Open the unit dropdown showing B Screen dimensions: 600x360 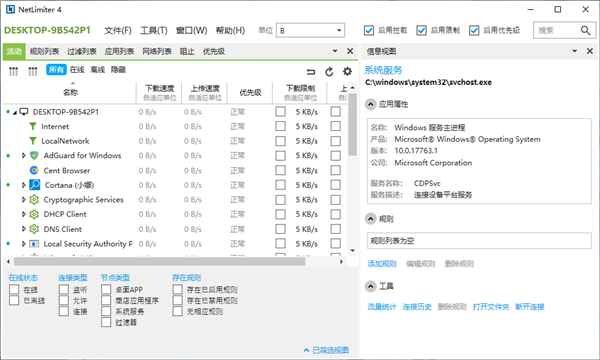310,30
